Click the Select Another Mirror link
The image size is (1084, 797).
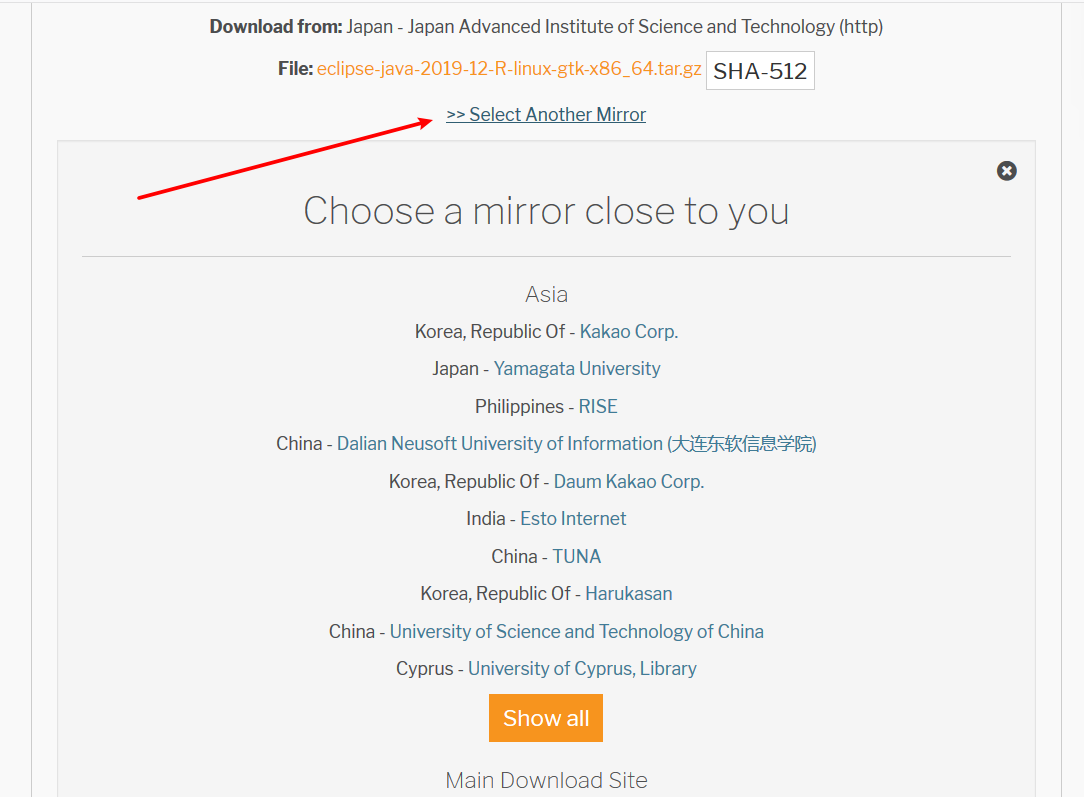tap(546, 114)
